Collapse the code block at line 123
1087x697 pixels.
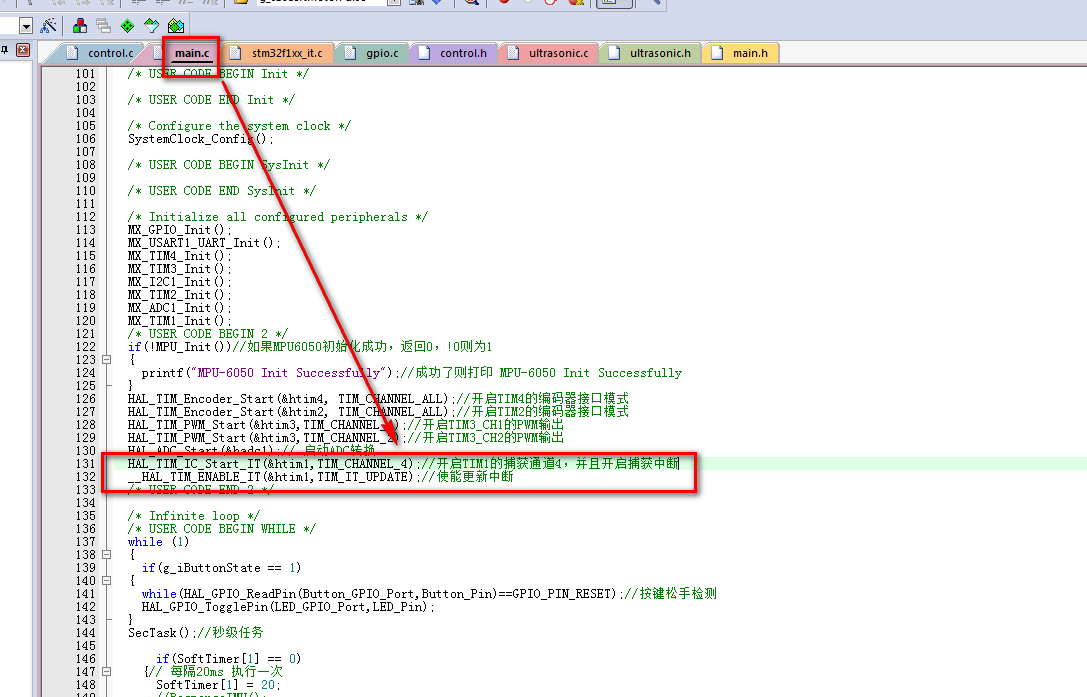(x=106, y=359)
